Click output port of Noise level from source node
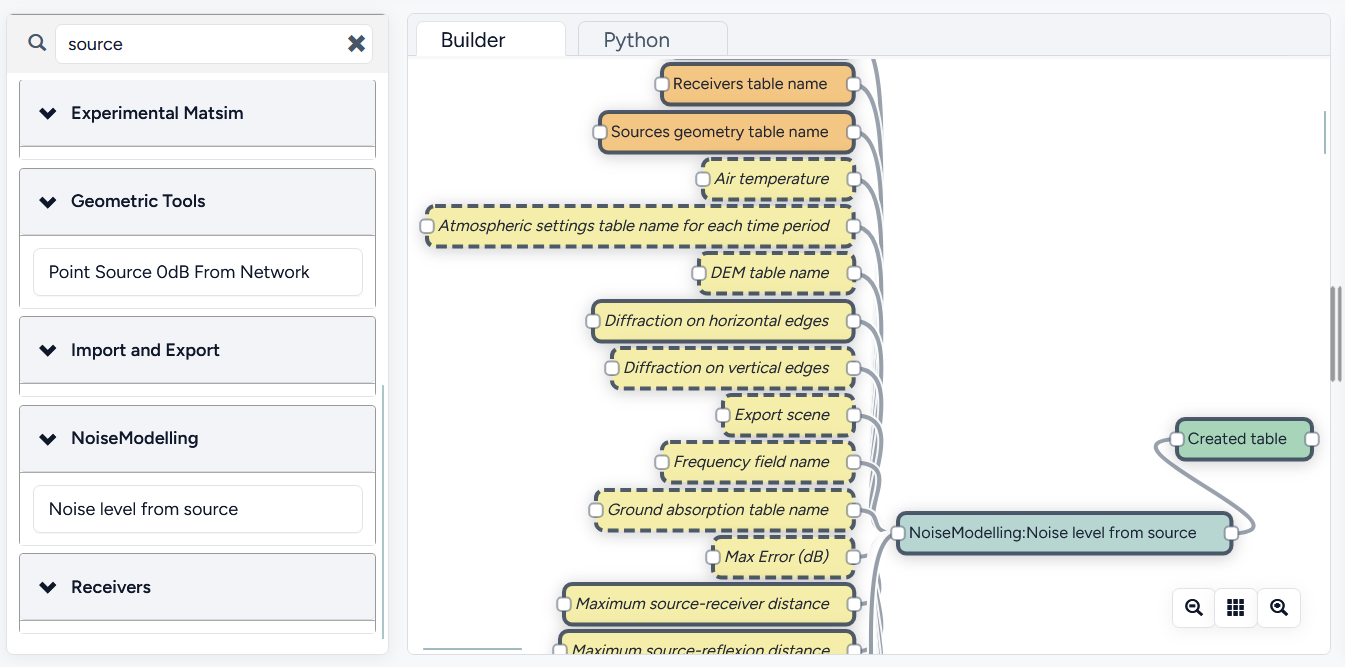The image size is (1345, 667). tap(1231, 534)
